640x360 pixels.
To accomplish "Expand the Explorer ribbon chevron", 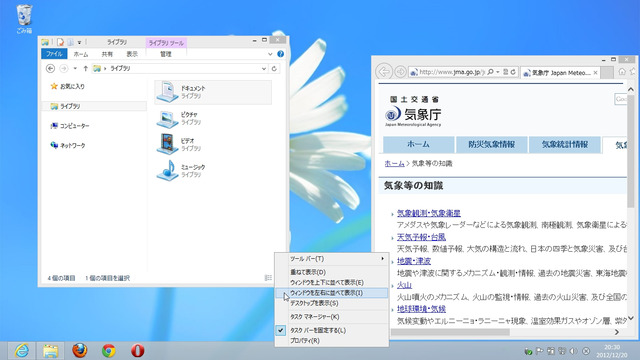I will 270,54.
